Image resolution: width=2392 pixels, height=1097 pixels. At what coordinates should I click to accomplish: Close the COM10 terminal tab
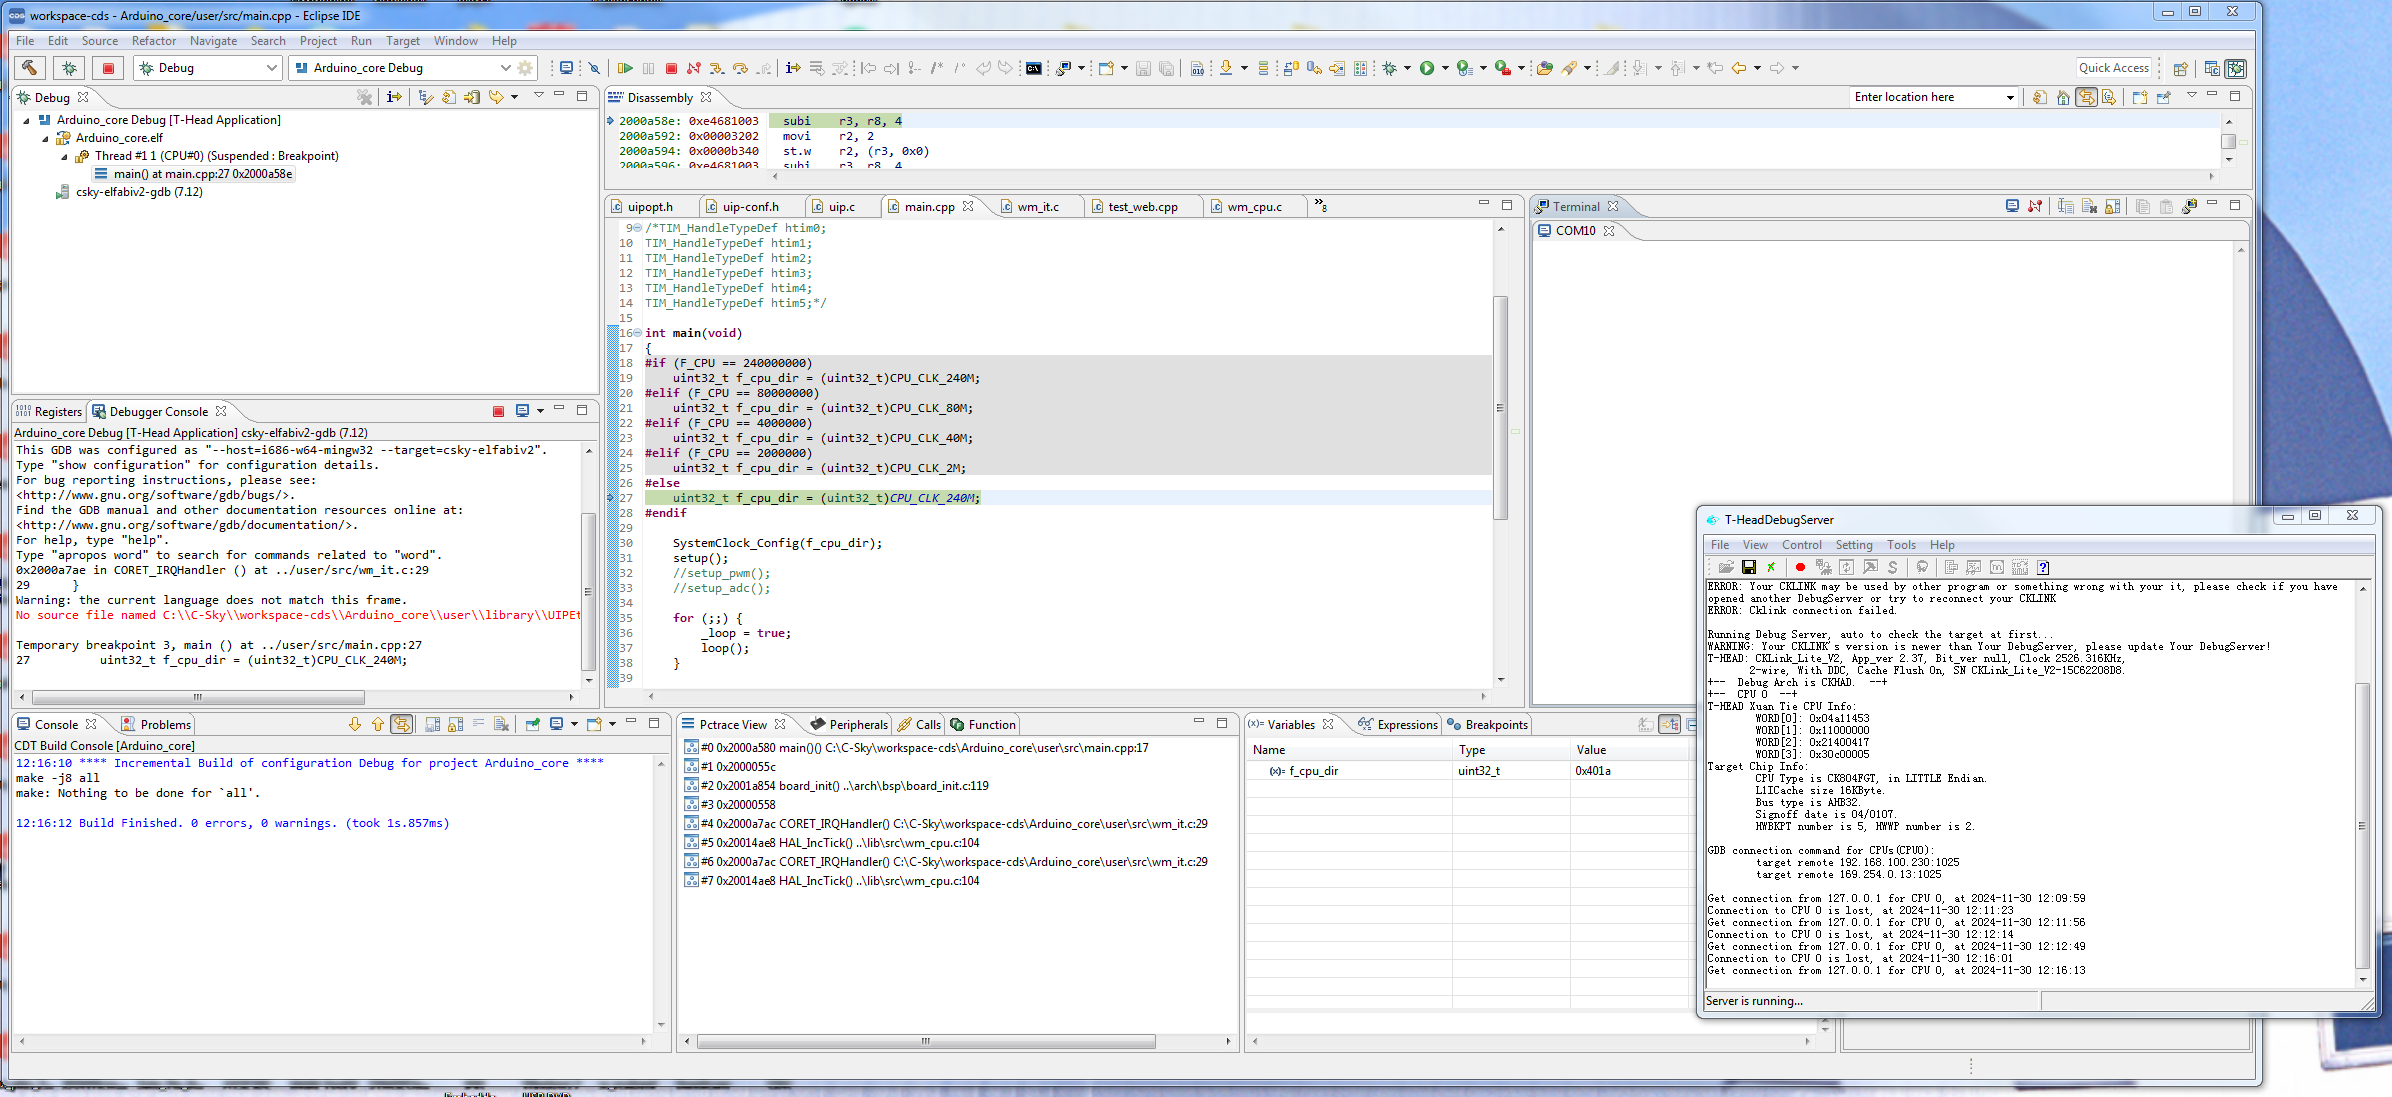coord(1609,230)
